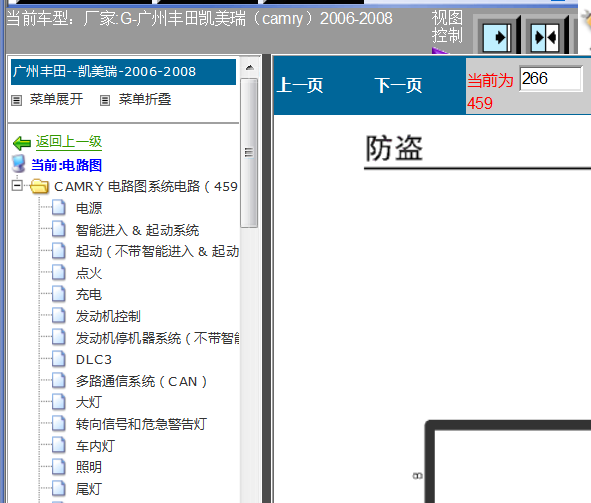
Task: Click the 菜单折叠 list icon
Action: click(105, 100)
